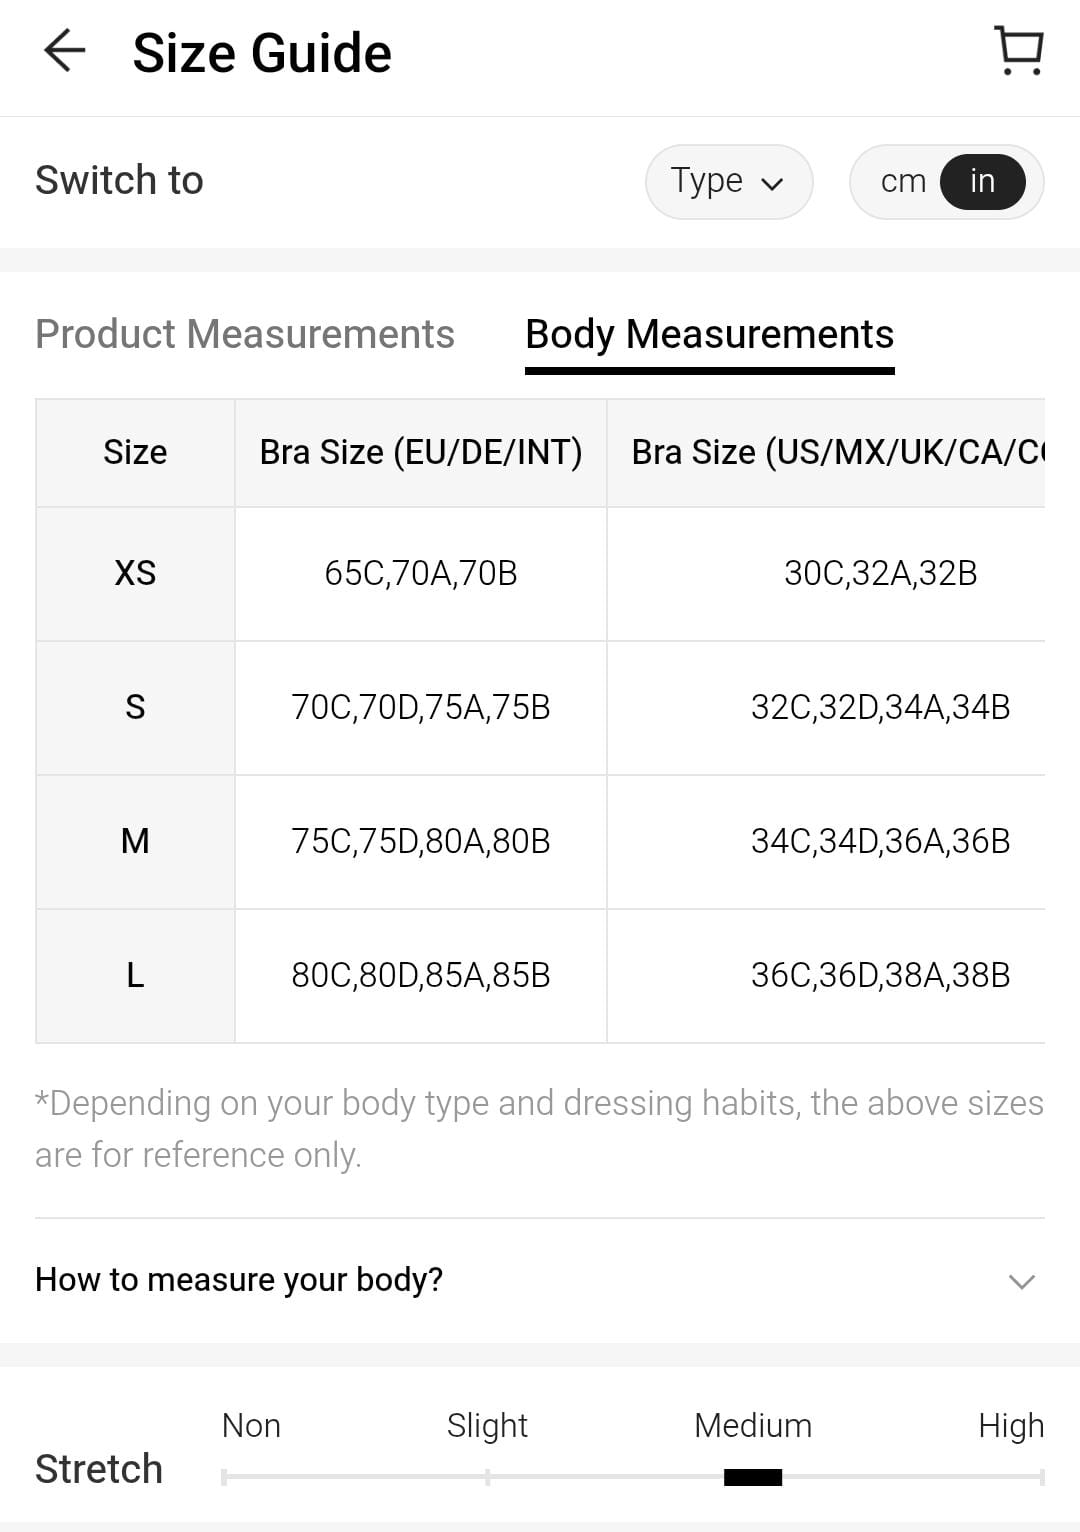Open the shopping cart

point(1019,51)
